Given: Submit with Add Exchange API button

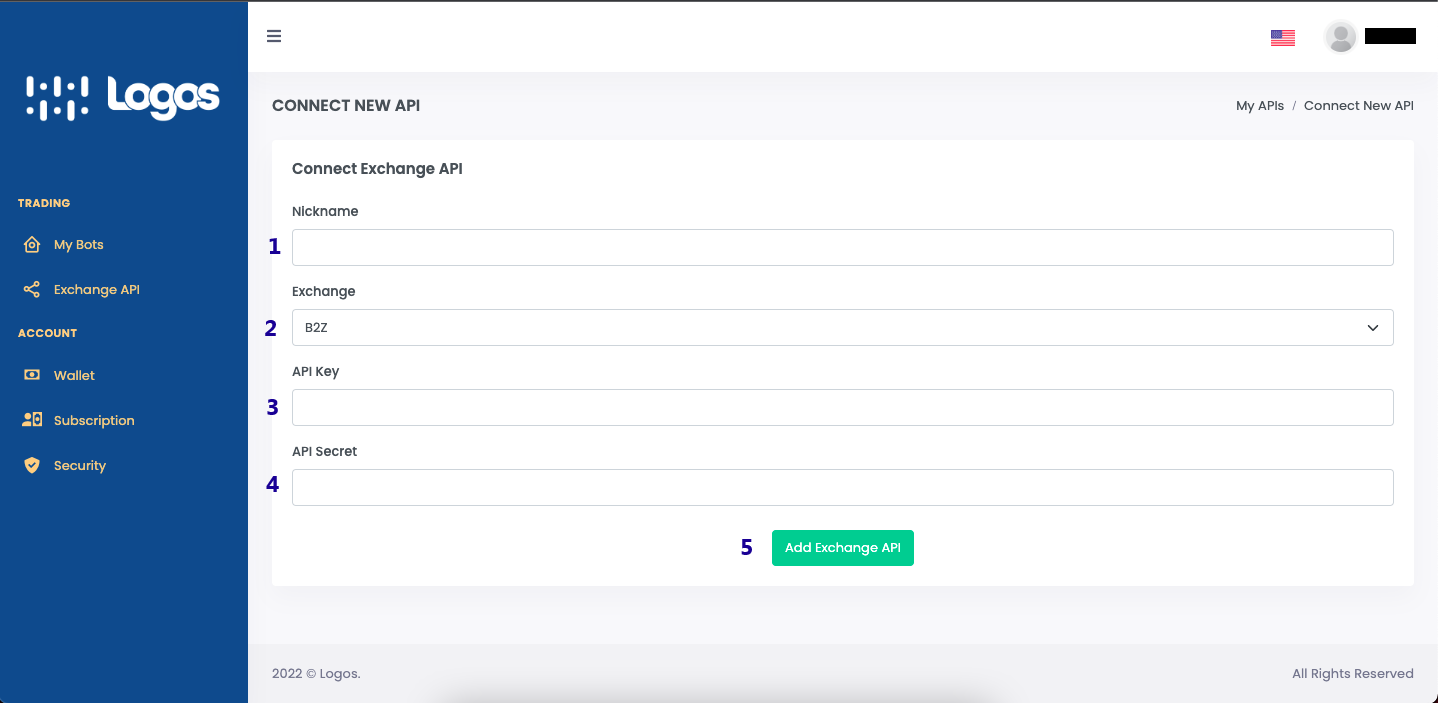Looking at the screenshot, I should (843, 548).
